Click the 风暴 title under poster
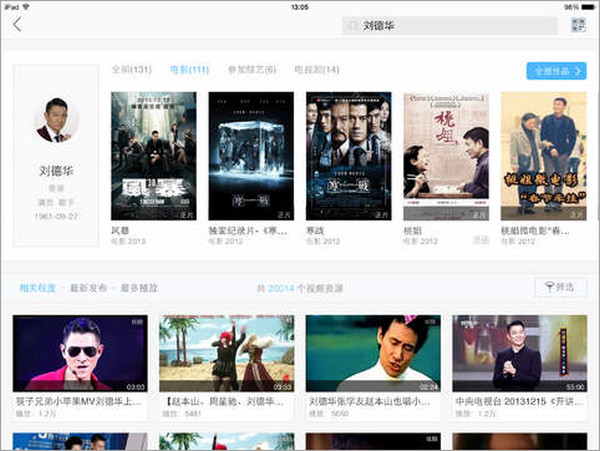Screen dimensions: 600x451 pyautogui.click(x=120, y=230)
